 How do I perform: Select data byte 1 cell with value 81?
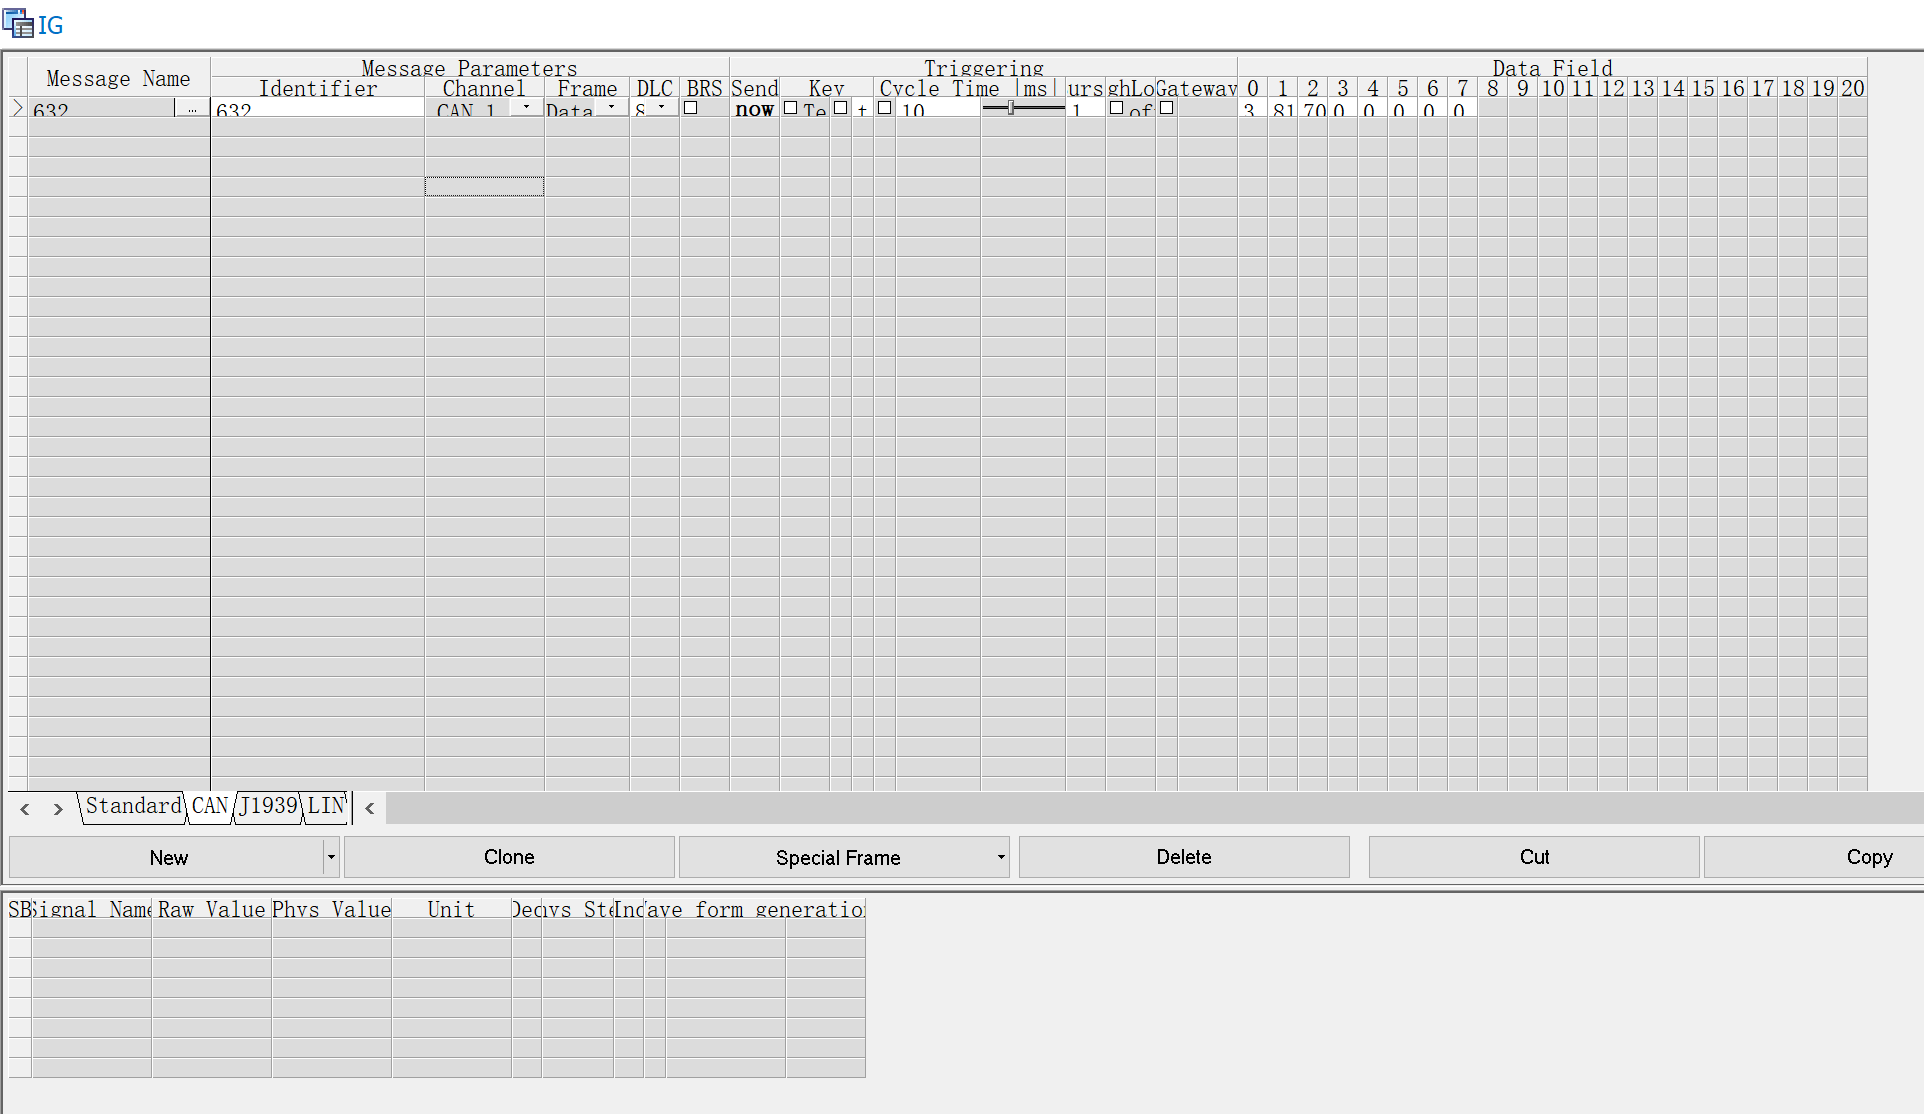point(1283,108)
